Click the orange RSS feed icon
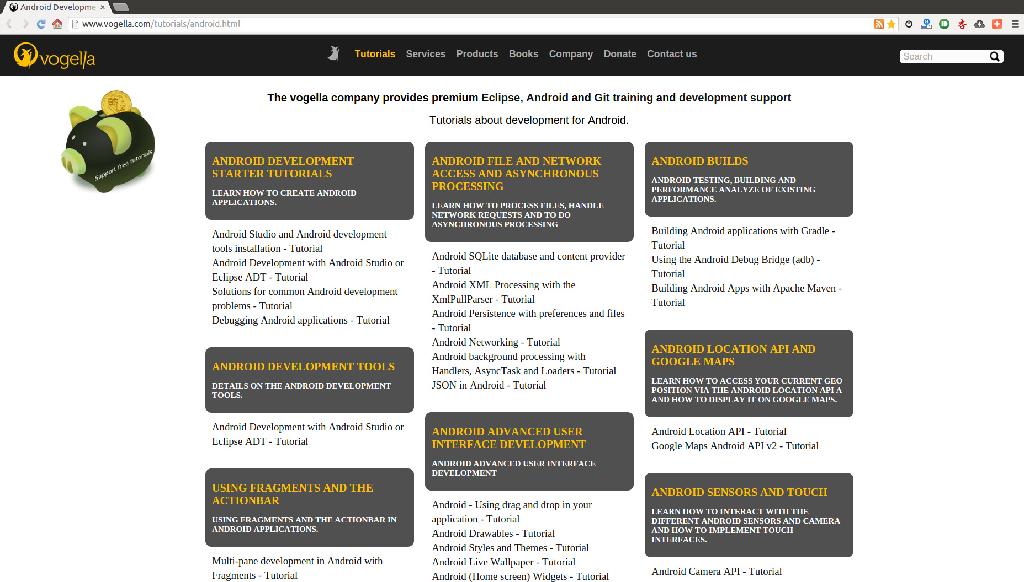 pyautogui.click(x=878, y=24)
